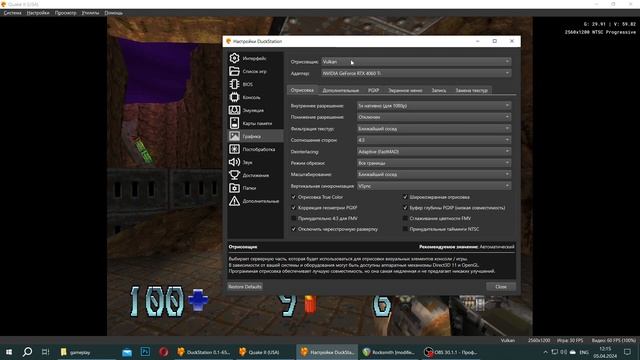
Task: Open the Папки folder icon
Action: pyautogui.click(x=234, y=188)
